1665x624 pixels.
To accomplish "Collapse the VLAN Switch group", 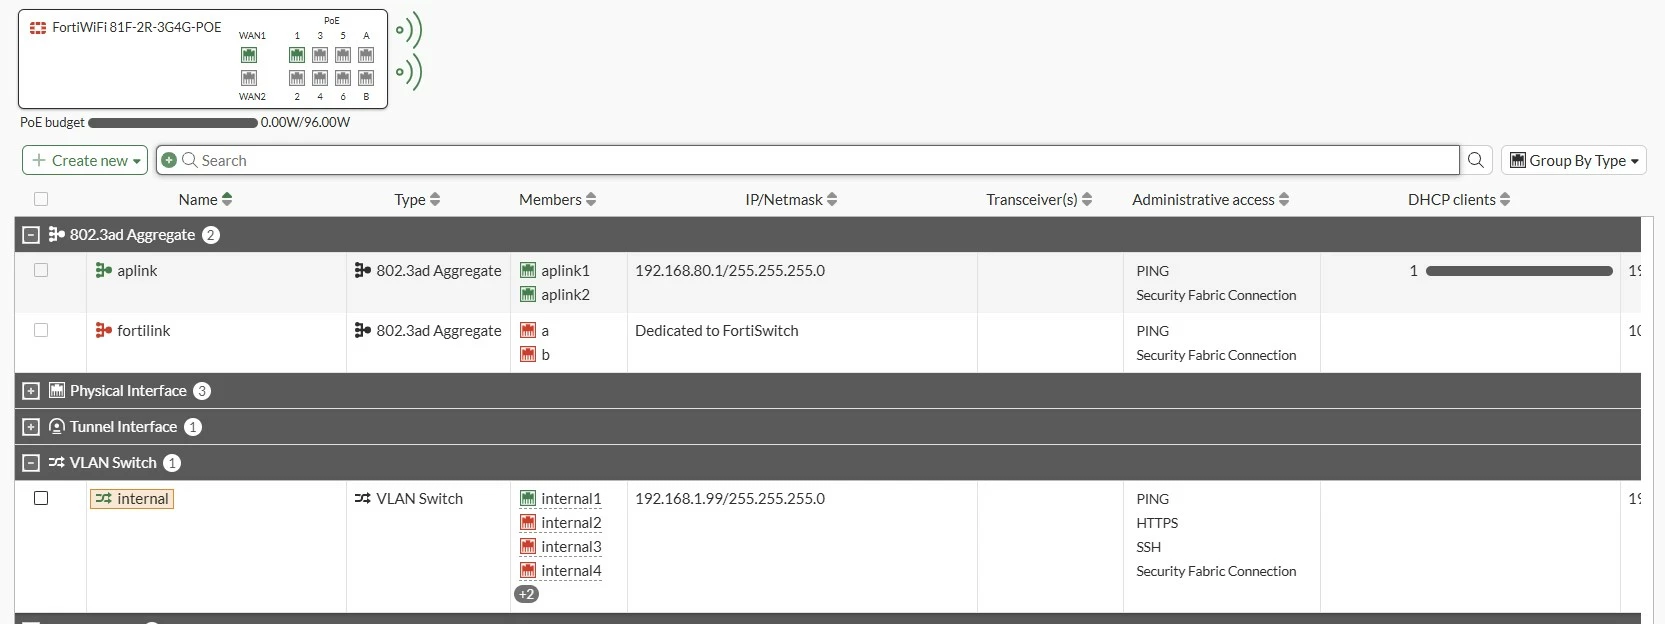I will [31, 463].
